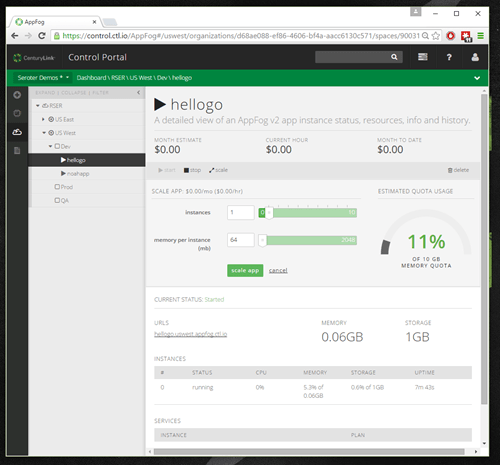The image size is (500, 465).
Task: Click the delete action
Action: coord(458,170)
